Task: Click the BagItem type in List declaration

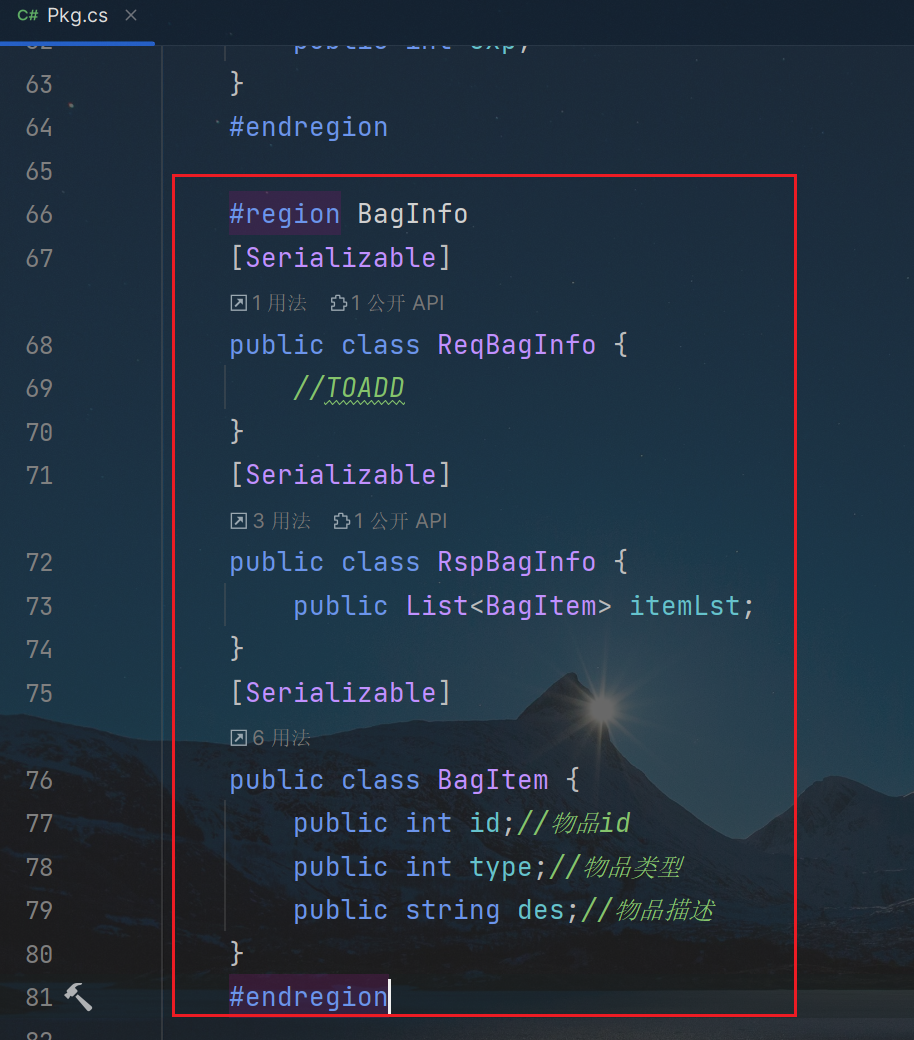Action: click(541, 606)
